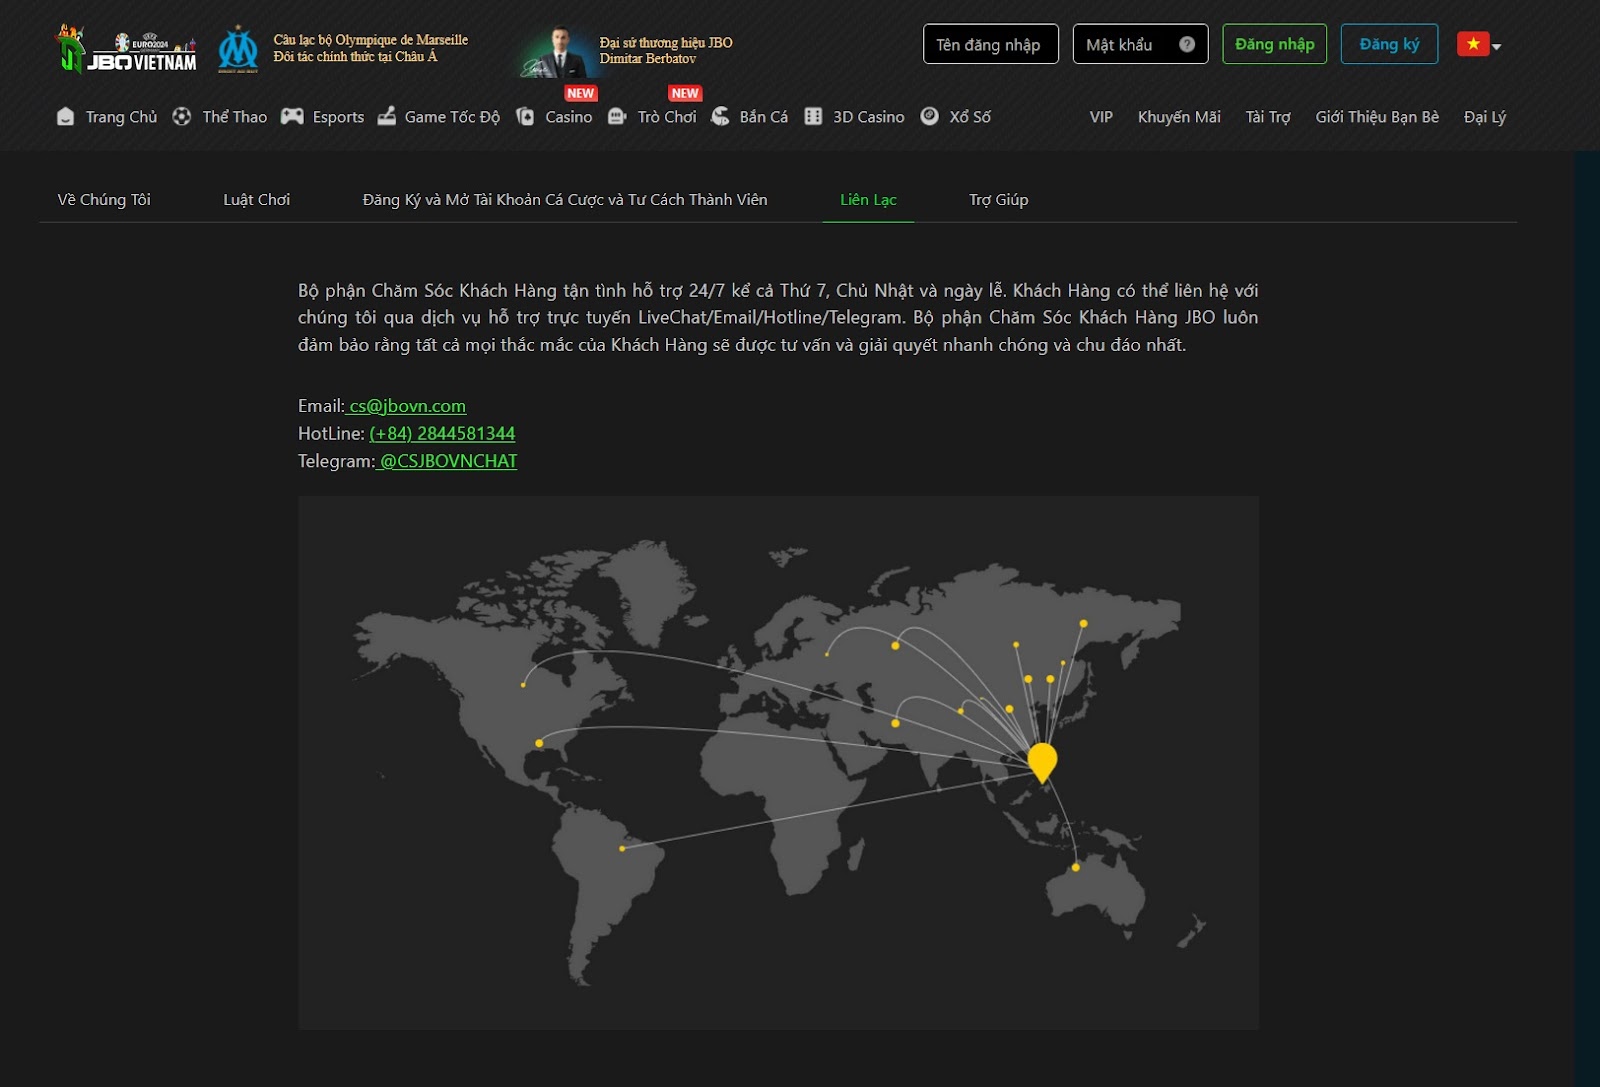Open the Bắn Cá menu item

pyautogui.click(x=764, y=117)
